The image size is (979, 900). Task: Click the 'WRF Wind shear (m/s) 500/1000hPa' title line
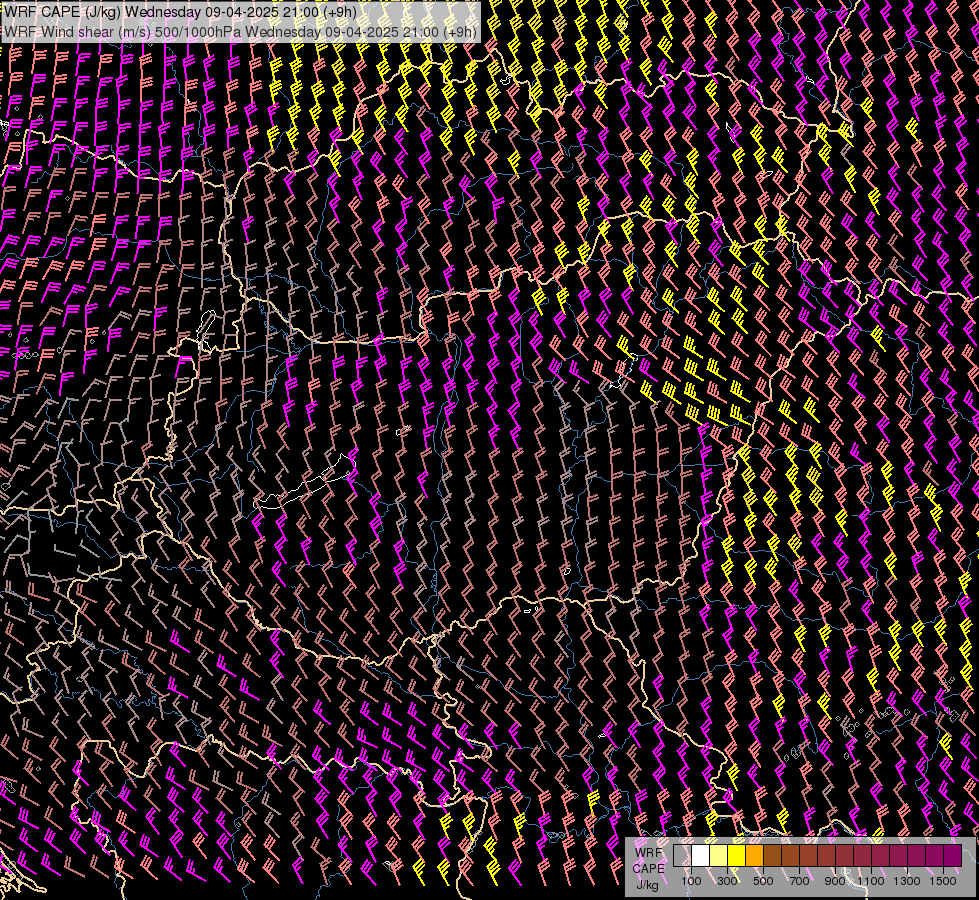240,32
